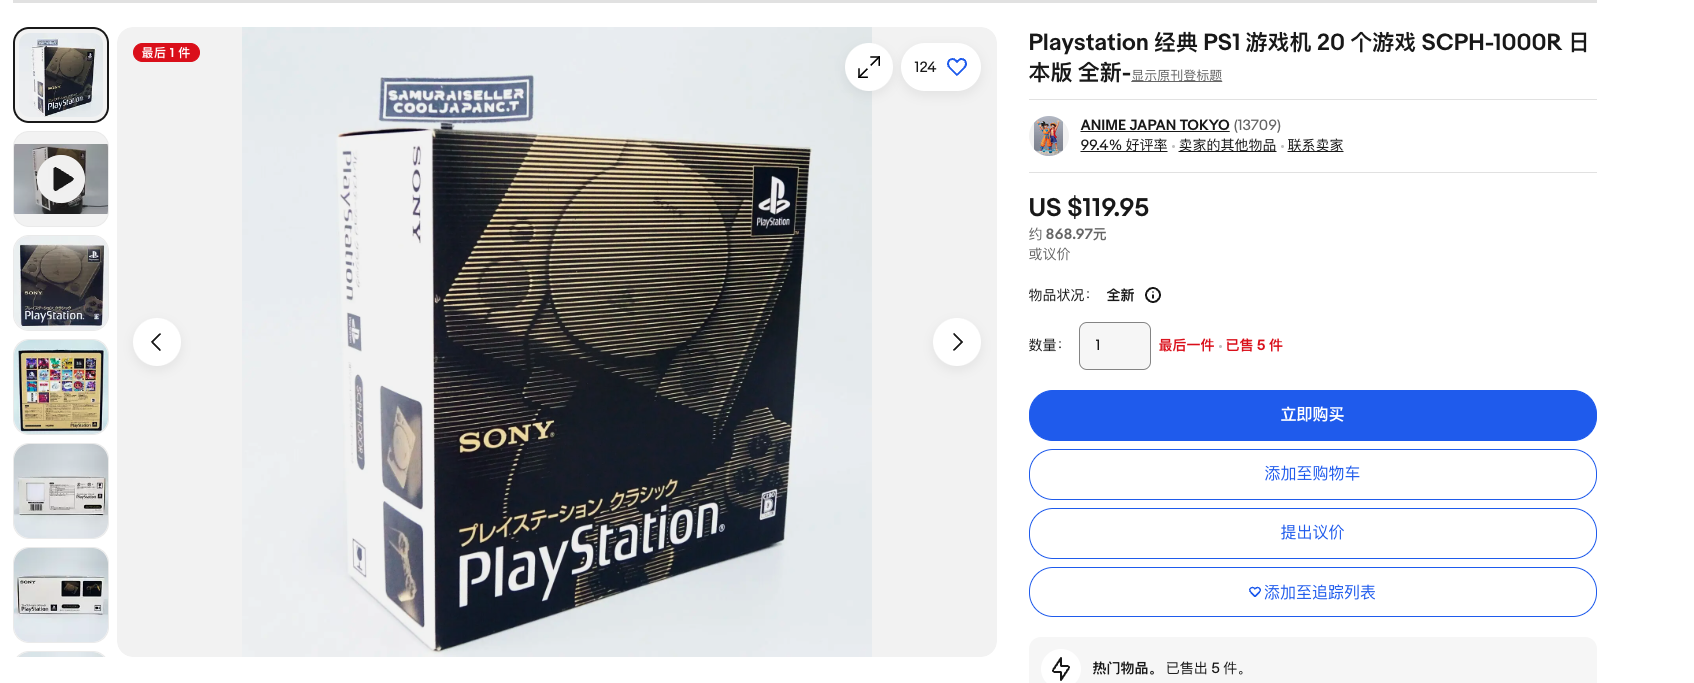Select the first PlayStation box thumbnail

coord(61,75)
